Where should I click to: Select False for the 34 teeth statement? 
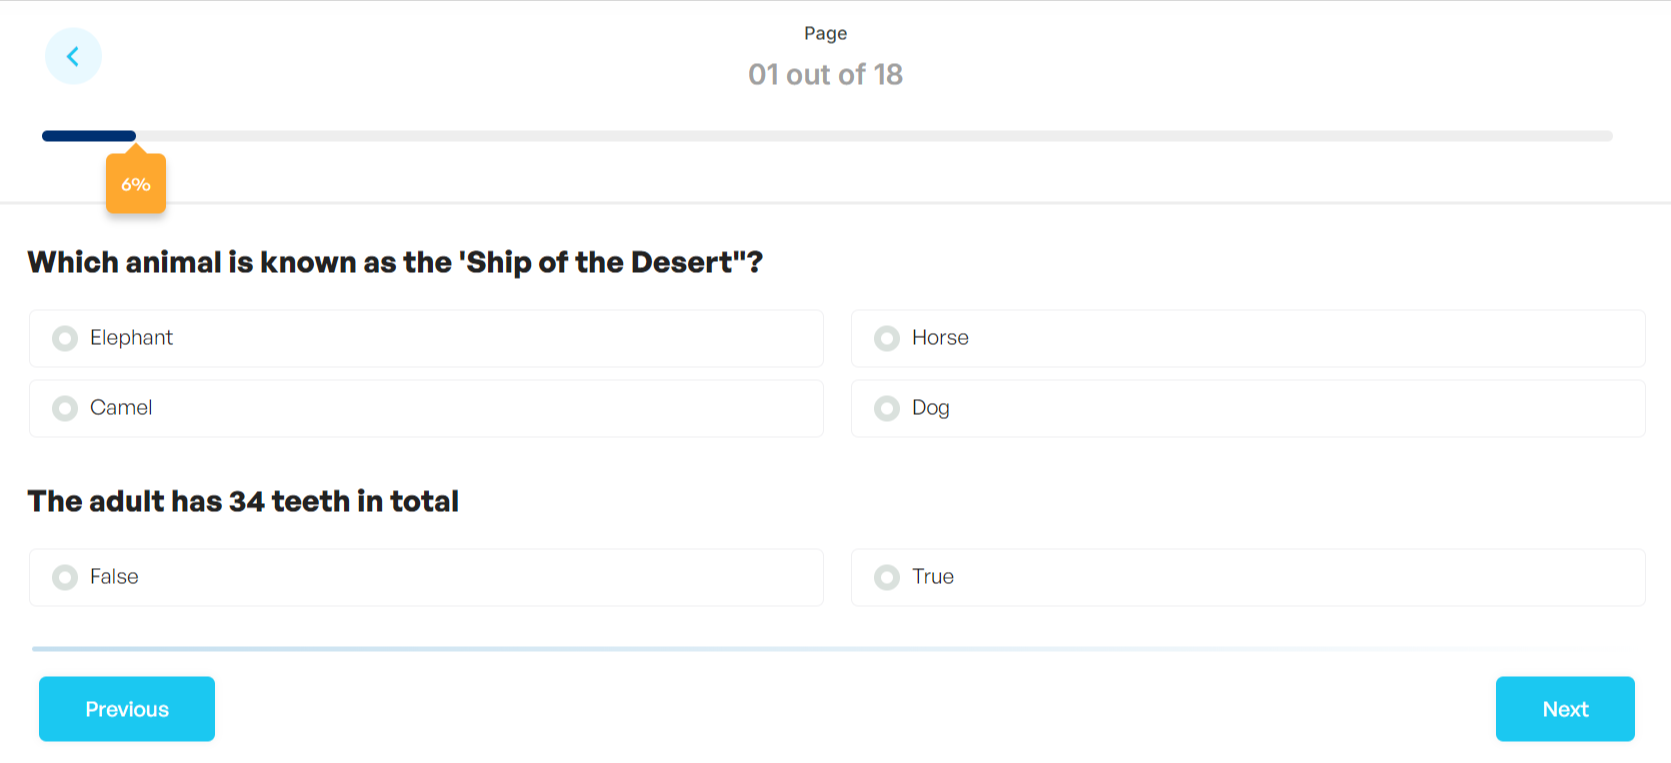click(64, 577)
